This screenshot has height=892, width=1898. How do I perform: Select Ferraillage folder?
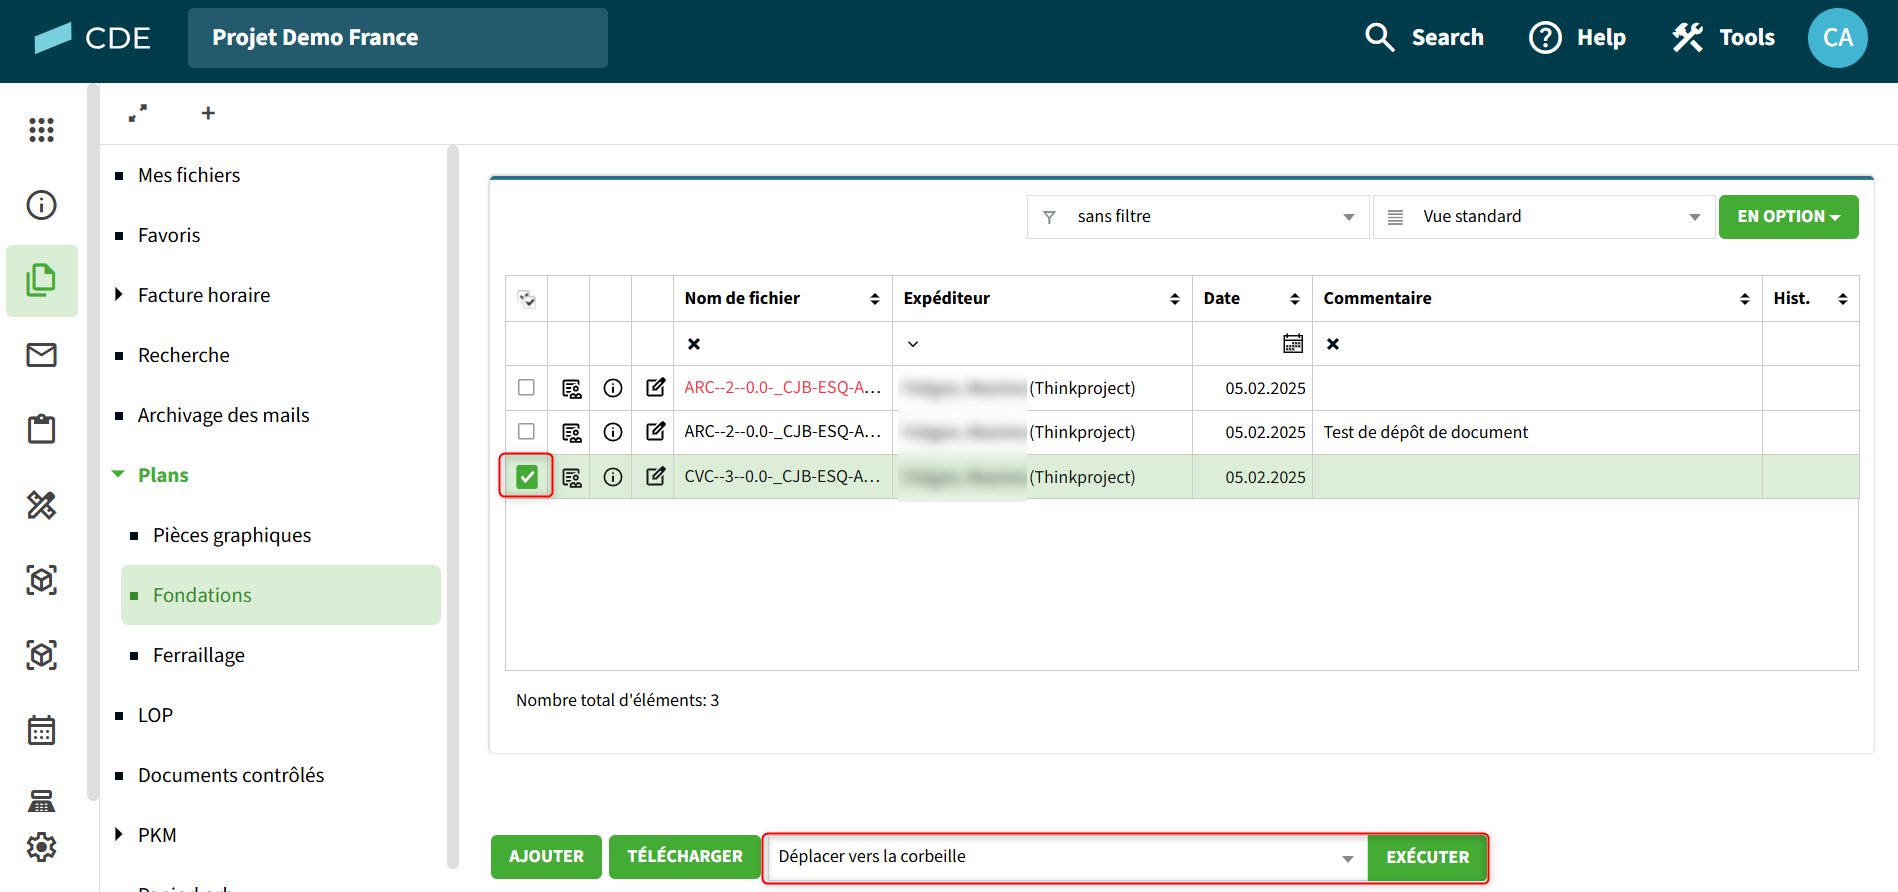(x=199, y=655)
